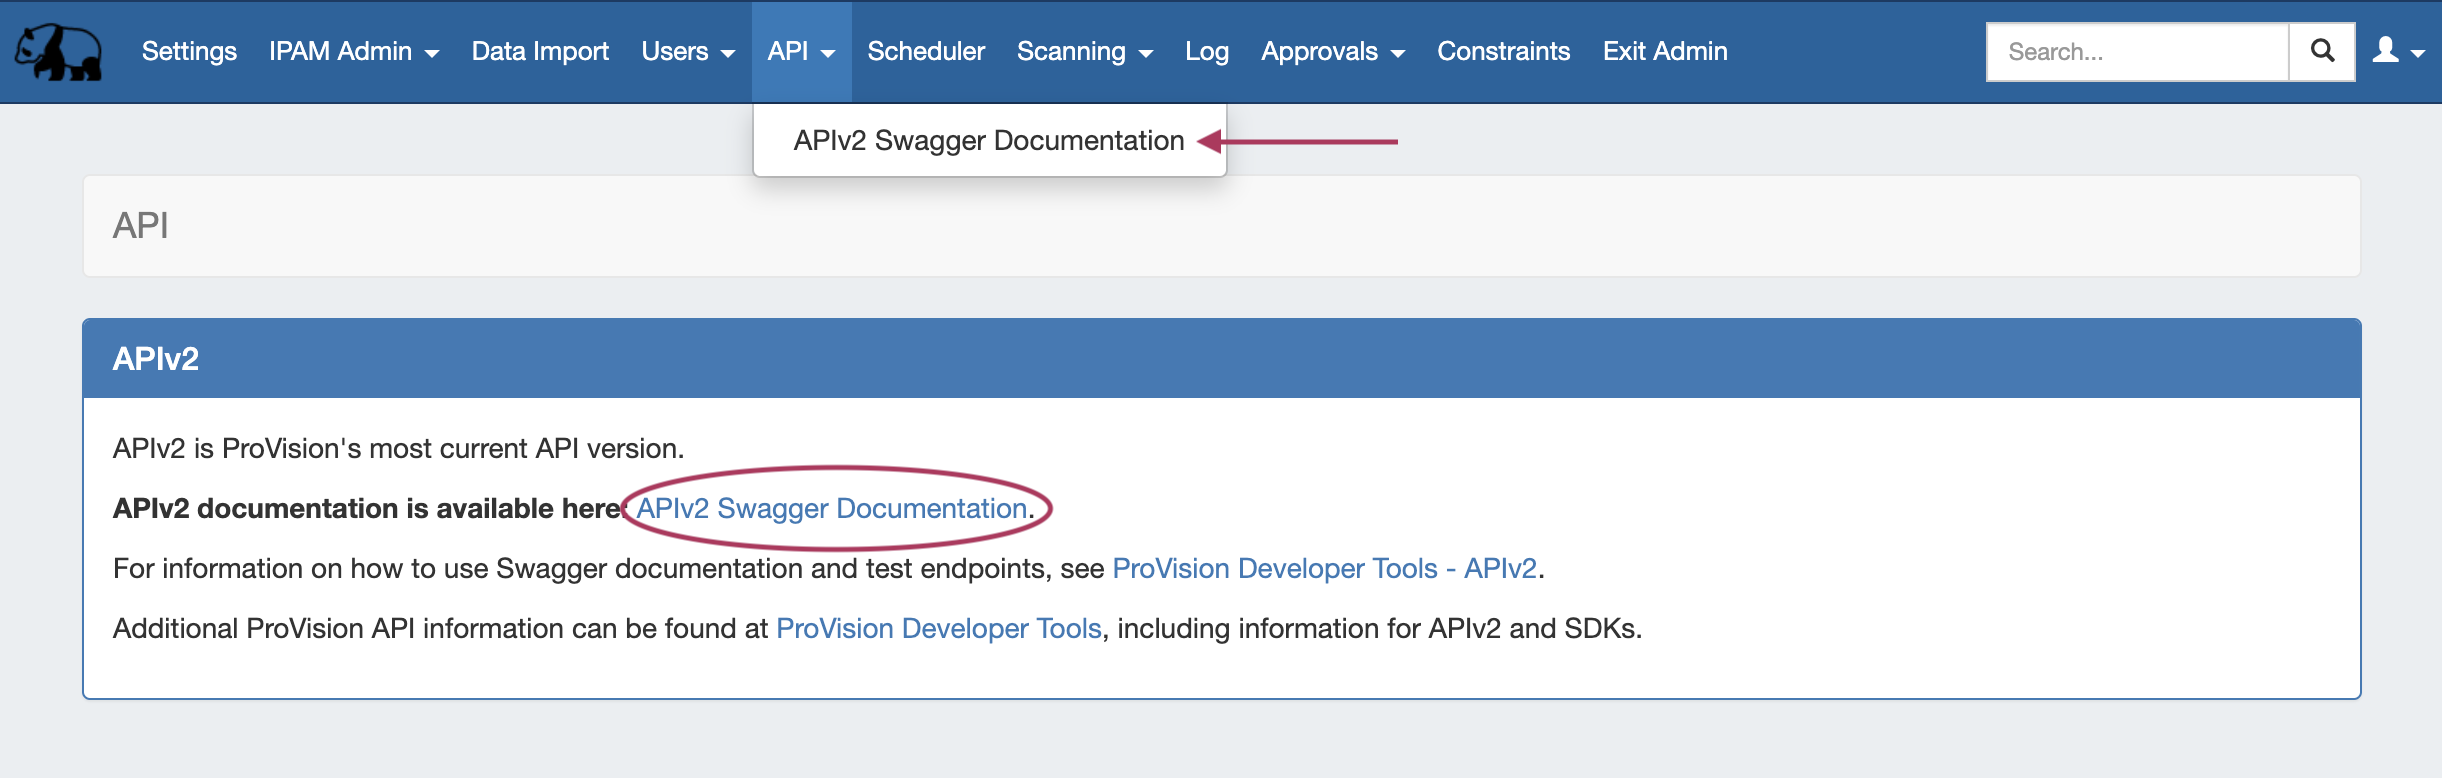Click the panda logo icon
Image resolution: width=2442 pixels, height=778 pixels.
(58, 52)
